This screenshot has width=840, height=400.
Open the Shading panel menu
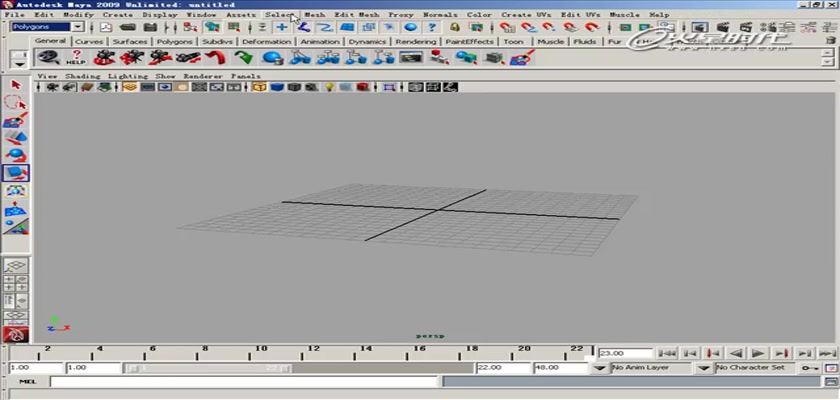pyautogui.click(x=82, y=76)
